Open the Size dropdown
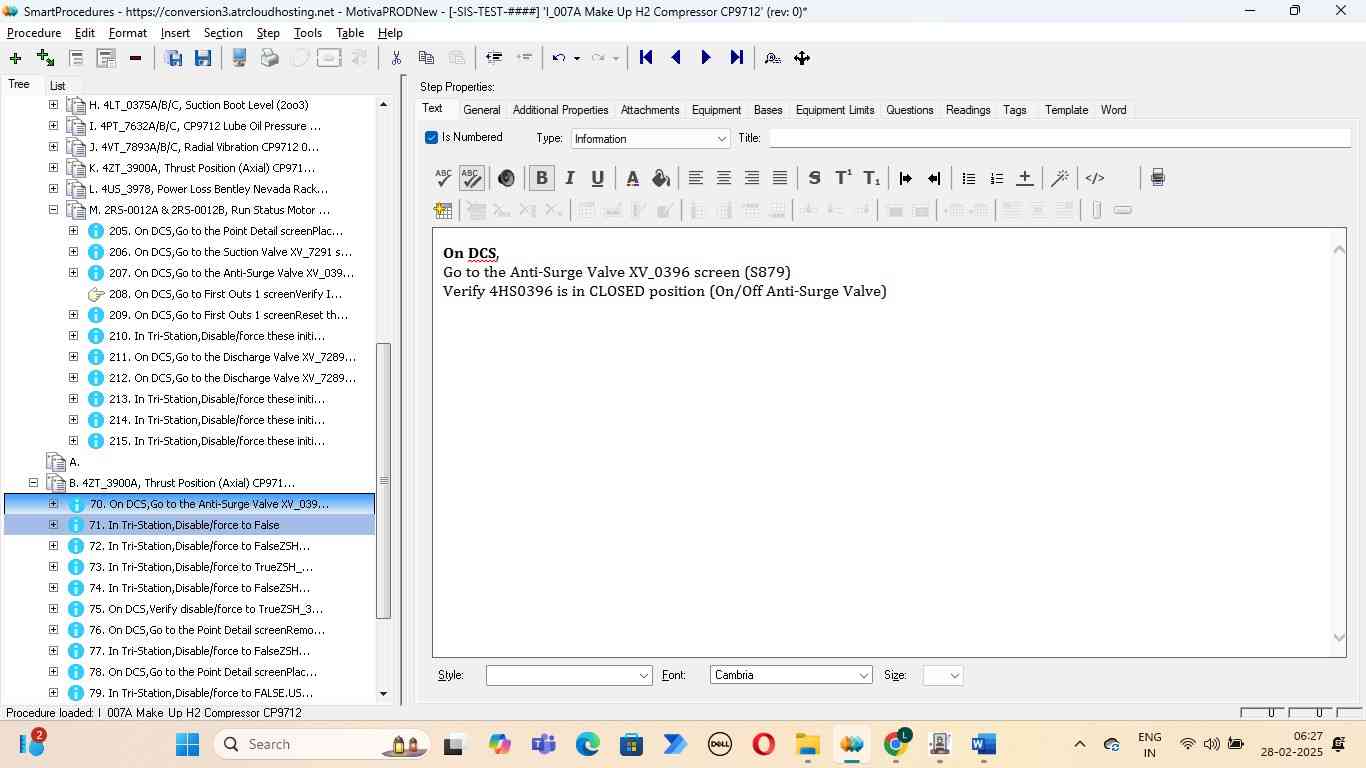Screen dimensions: 1366x768 [943, 675]
